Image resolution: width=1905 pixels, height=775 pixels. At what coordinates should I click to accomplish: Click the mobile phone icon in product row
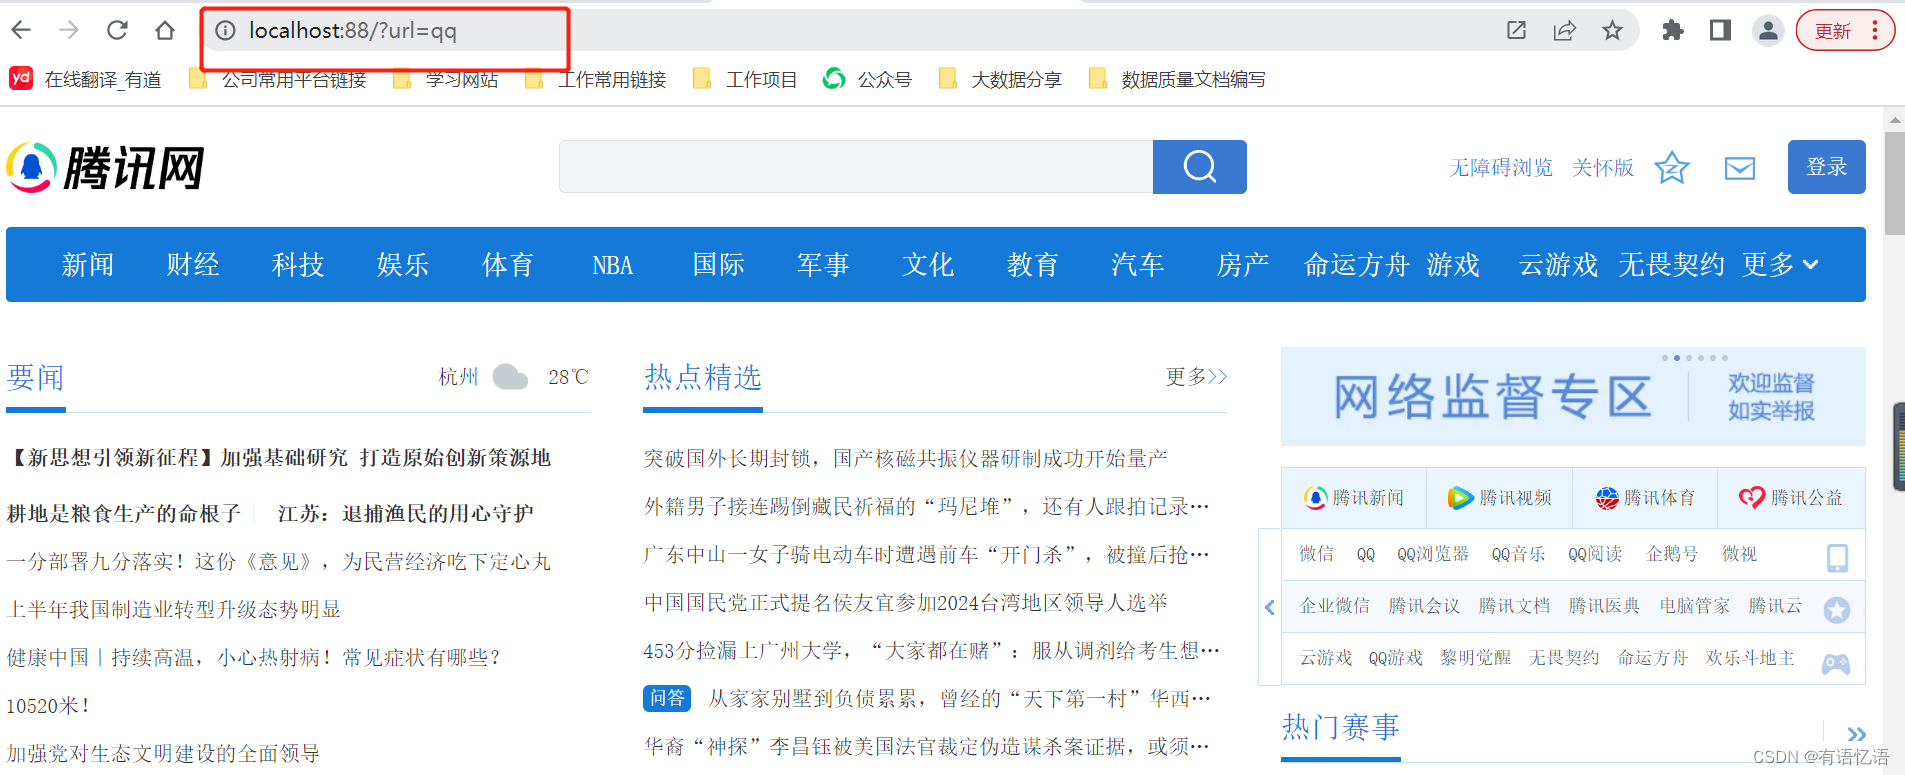pos(1838,557)
